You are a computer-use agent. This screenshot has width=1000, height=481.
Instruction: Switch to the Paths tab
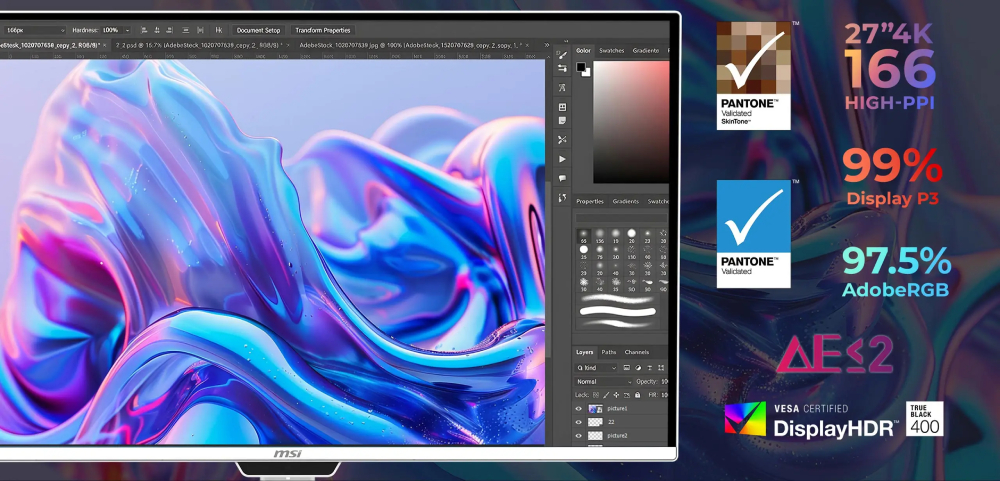(x=609, y=352)
